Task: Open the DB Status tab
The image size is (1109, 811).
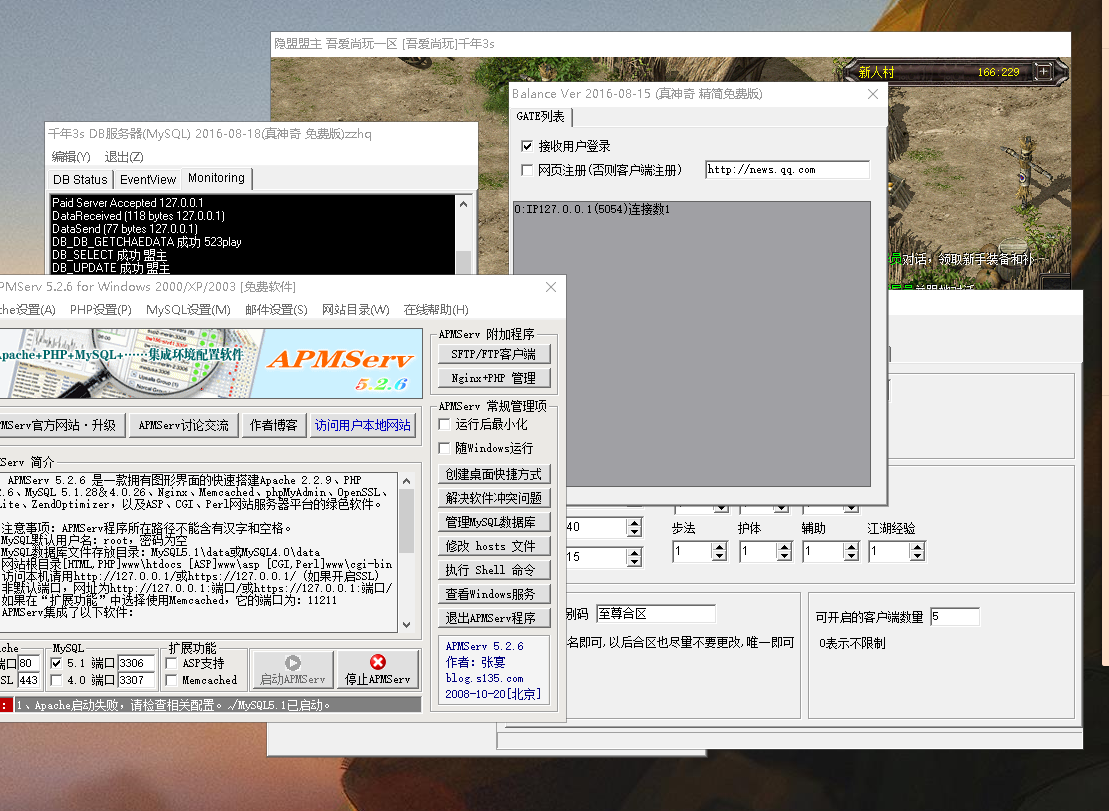Action: coord(80,180)
